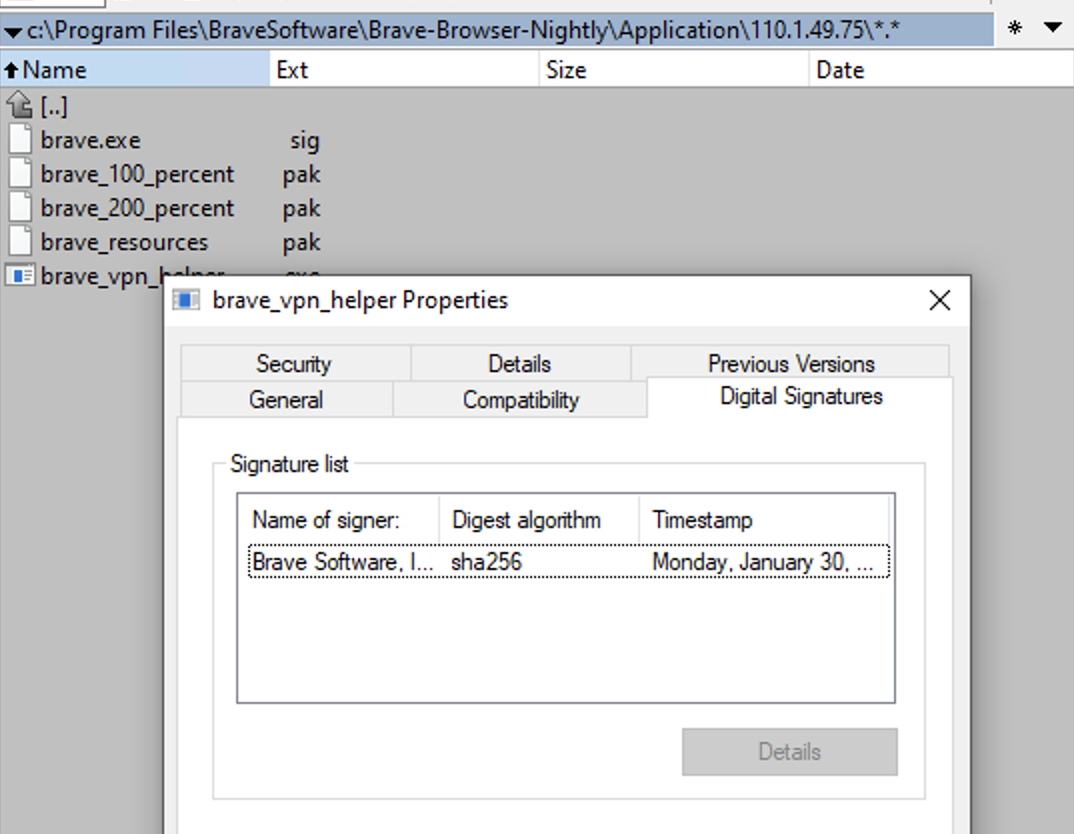The height and width of the screenshot is (834, 1074).
Task: Click the sig extension of brave.exe
Action: pos(305,141)
